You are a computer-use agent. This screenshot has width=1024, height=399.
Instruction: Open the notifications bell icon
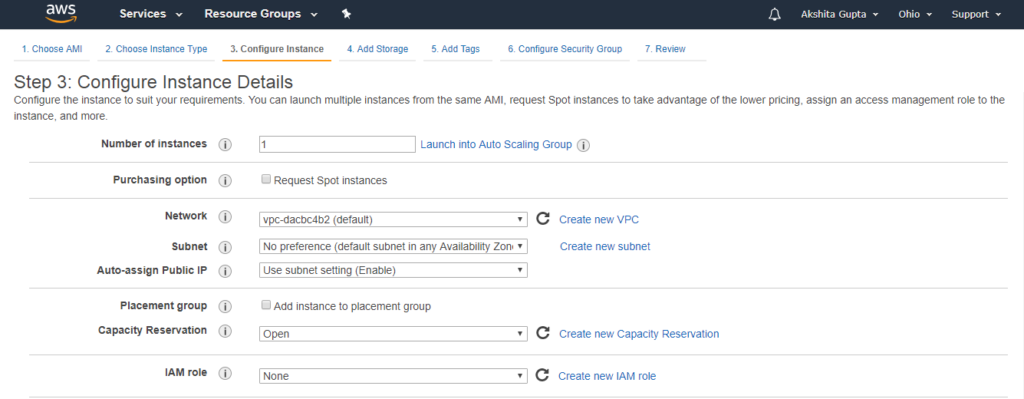[775, 14]
